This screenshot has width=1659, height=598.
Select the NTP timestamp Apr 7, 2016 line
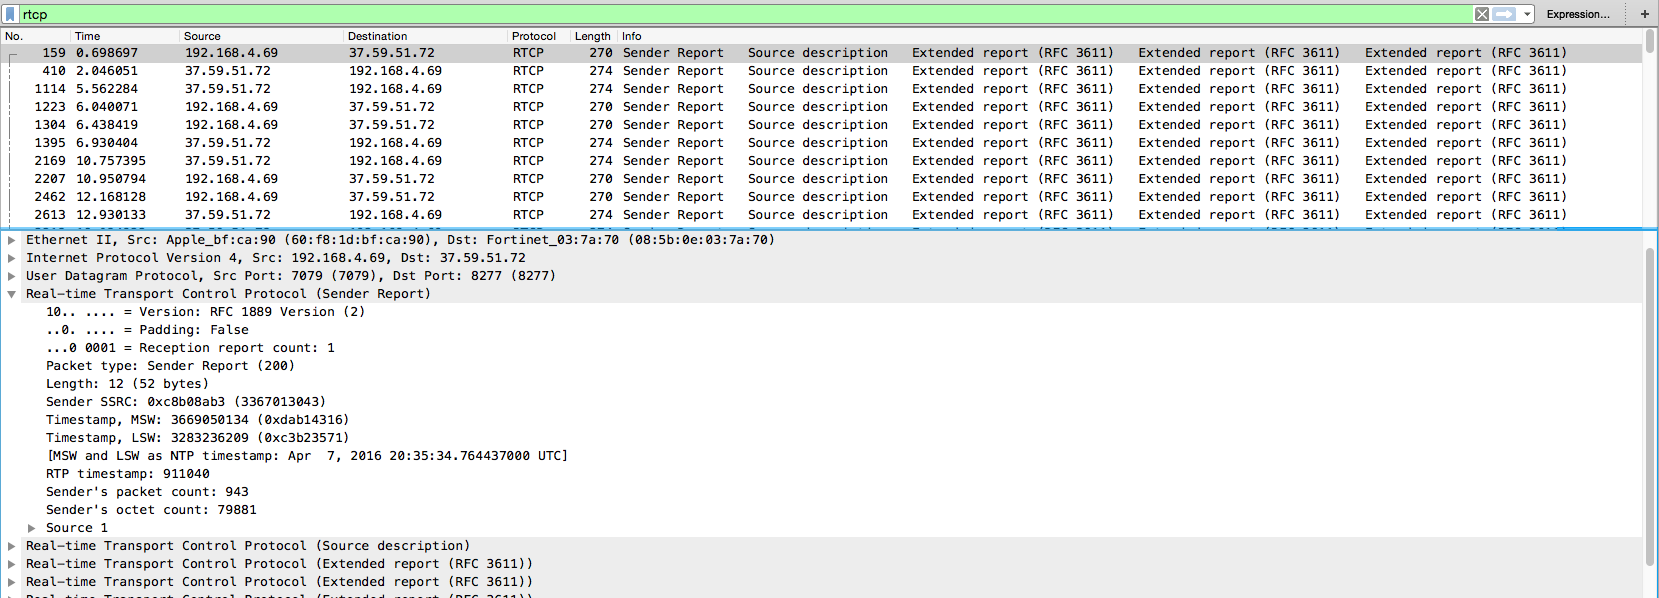(307, 456)
